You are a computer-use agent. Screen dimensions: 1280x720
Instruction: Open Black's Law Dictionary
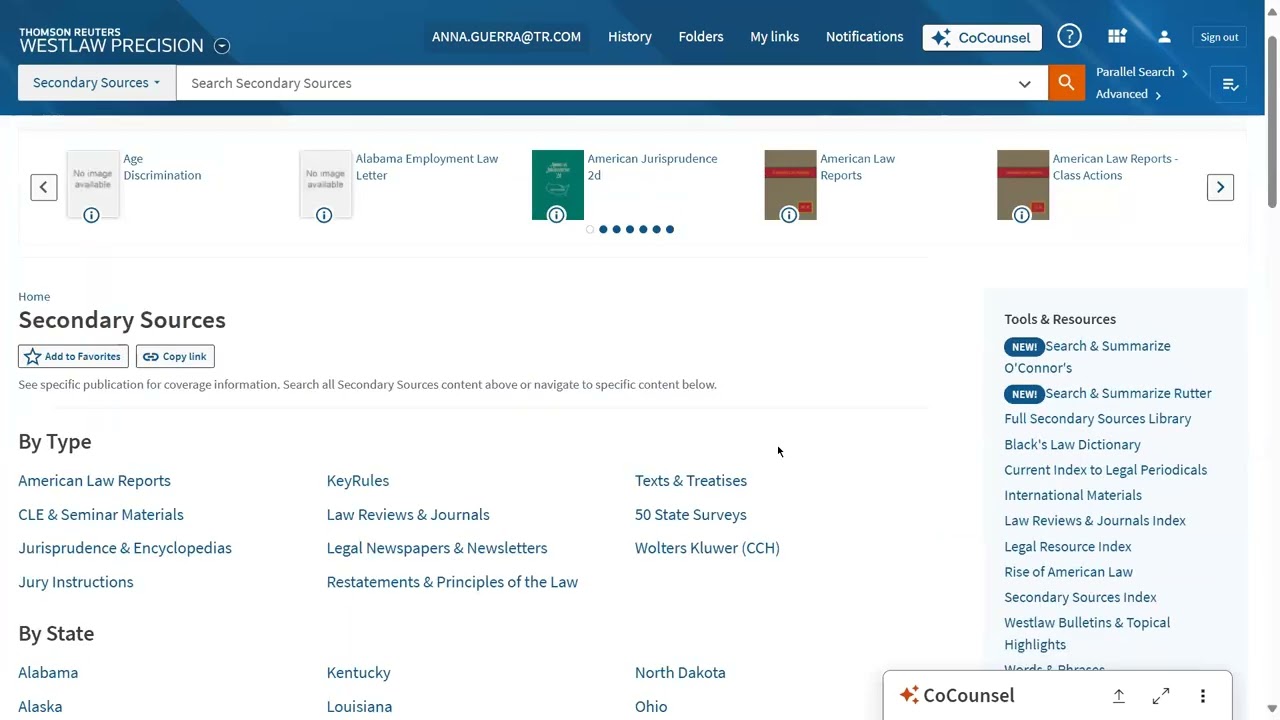click(x=1072, y=445)
